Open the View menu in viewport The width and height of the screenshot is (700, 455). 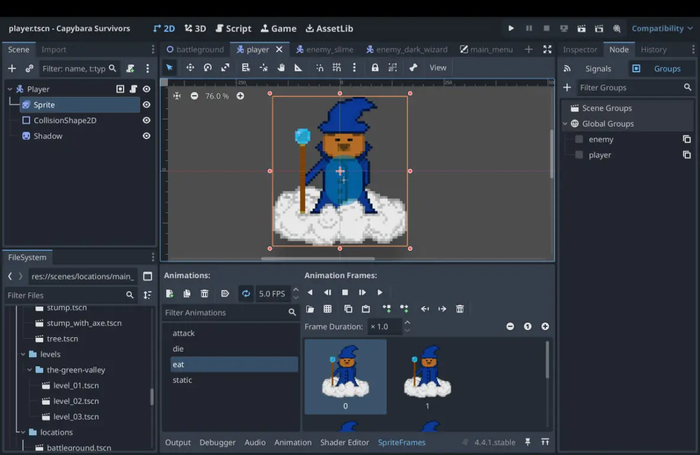click(438, 67)
